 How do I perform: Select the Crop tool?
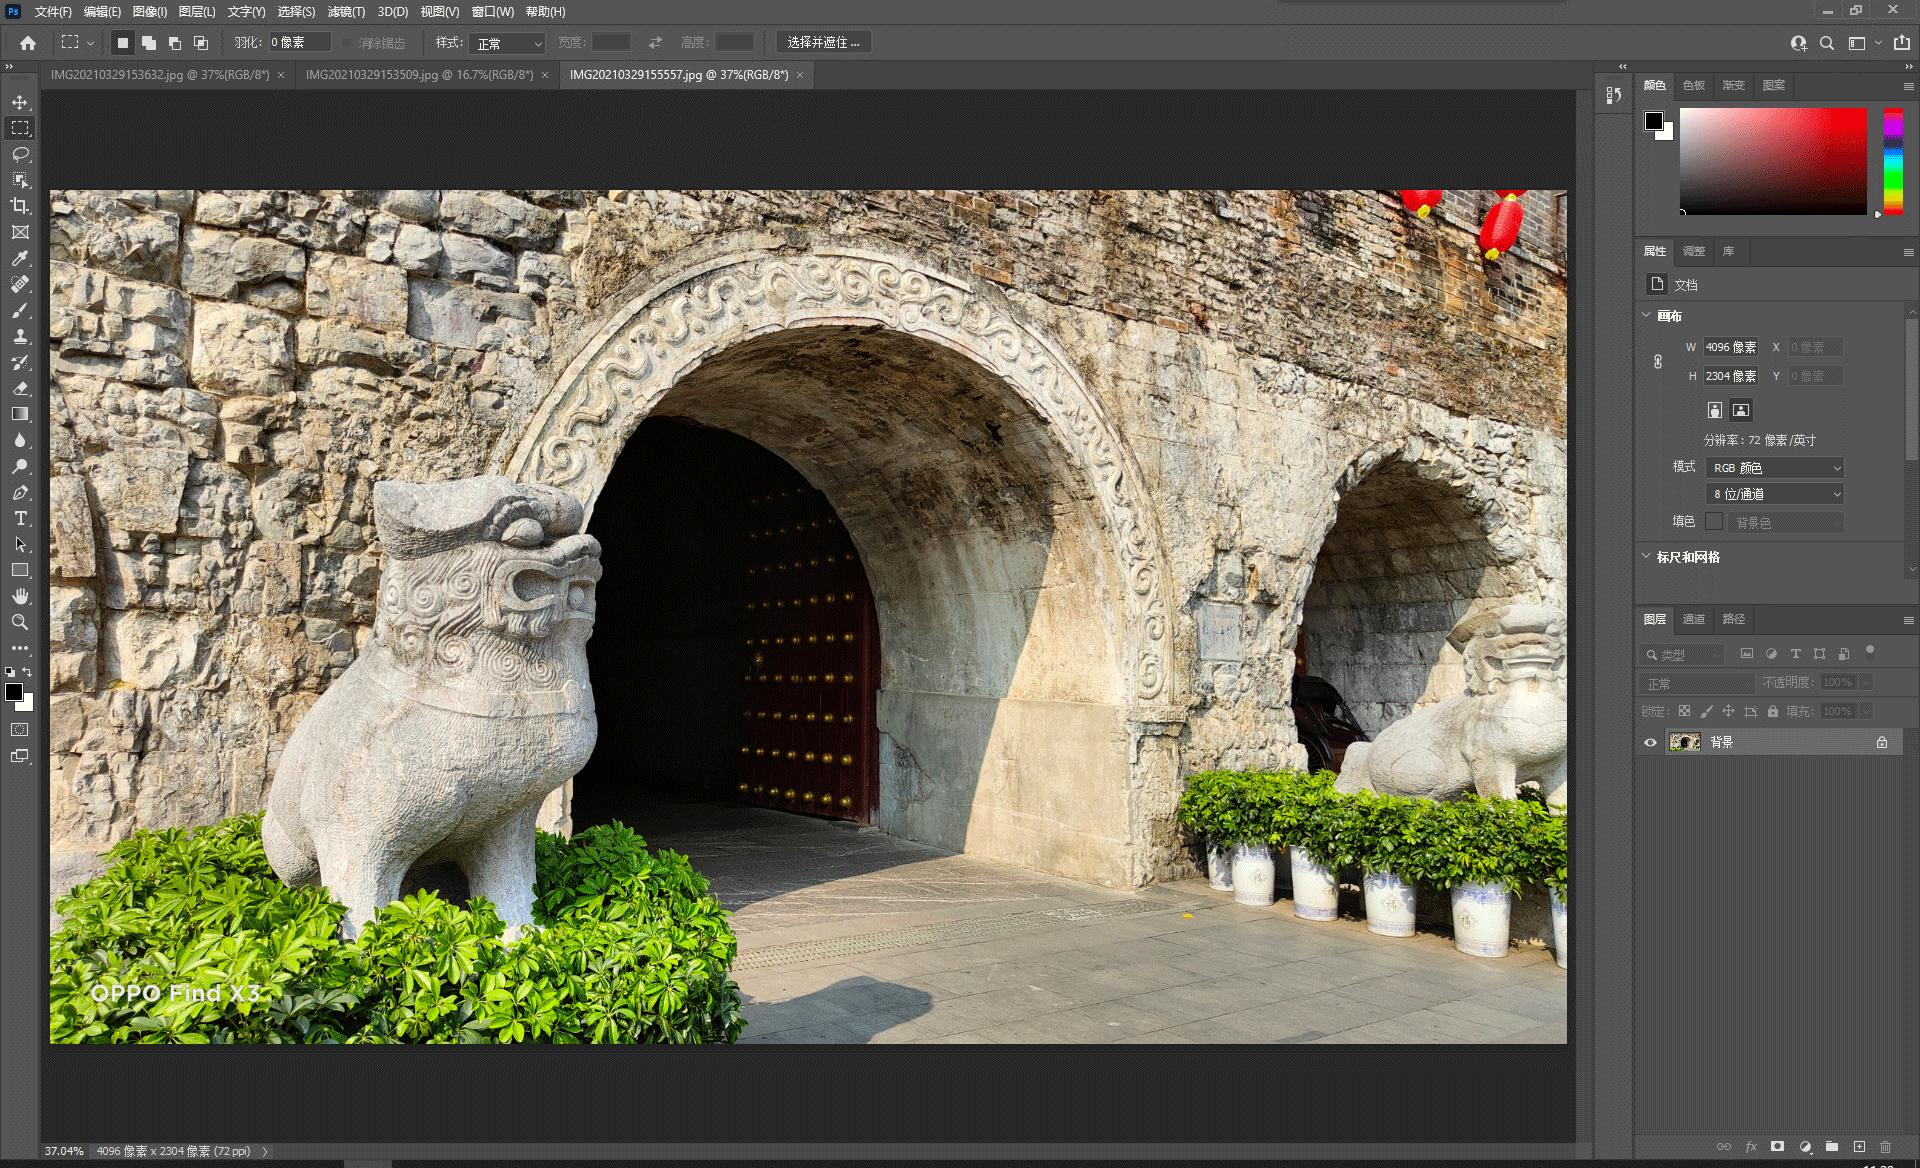click(x=20, y=206)
